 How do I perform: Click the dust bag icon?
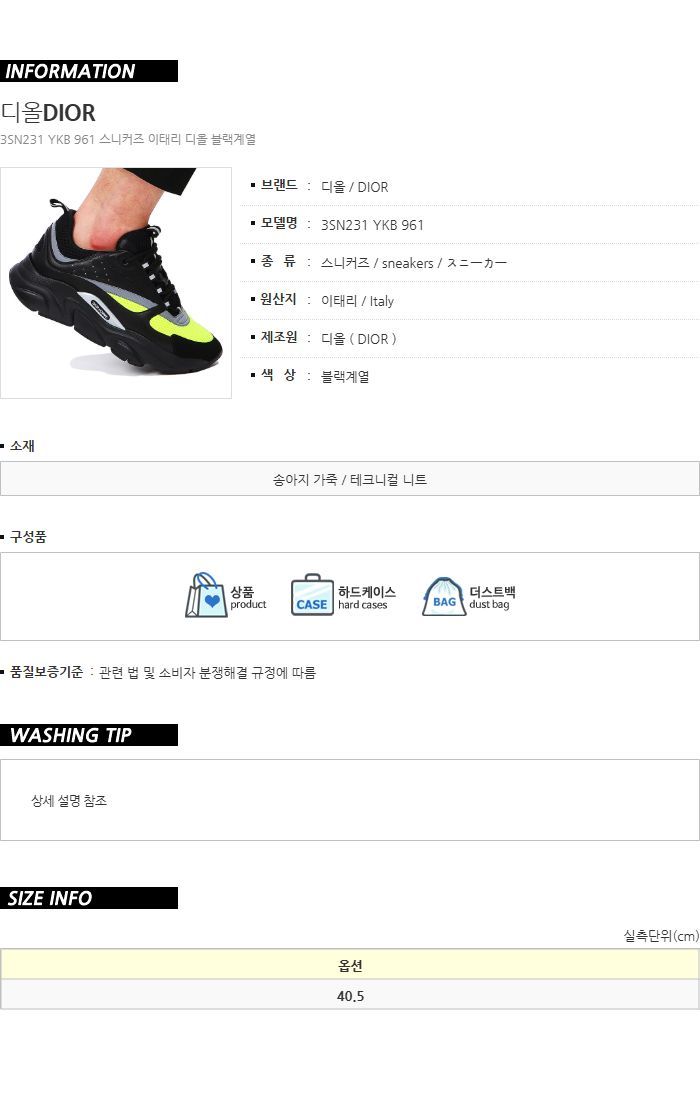(x=444, y=596)
